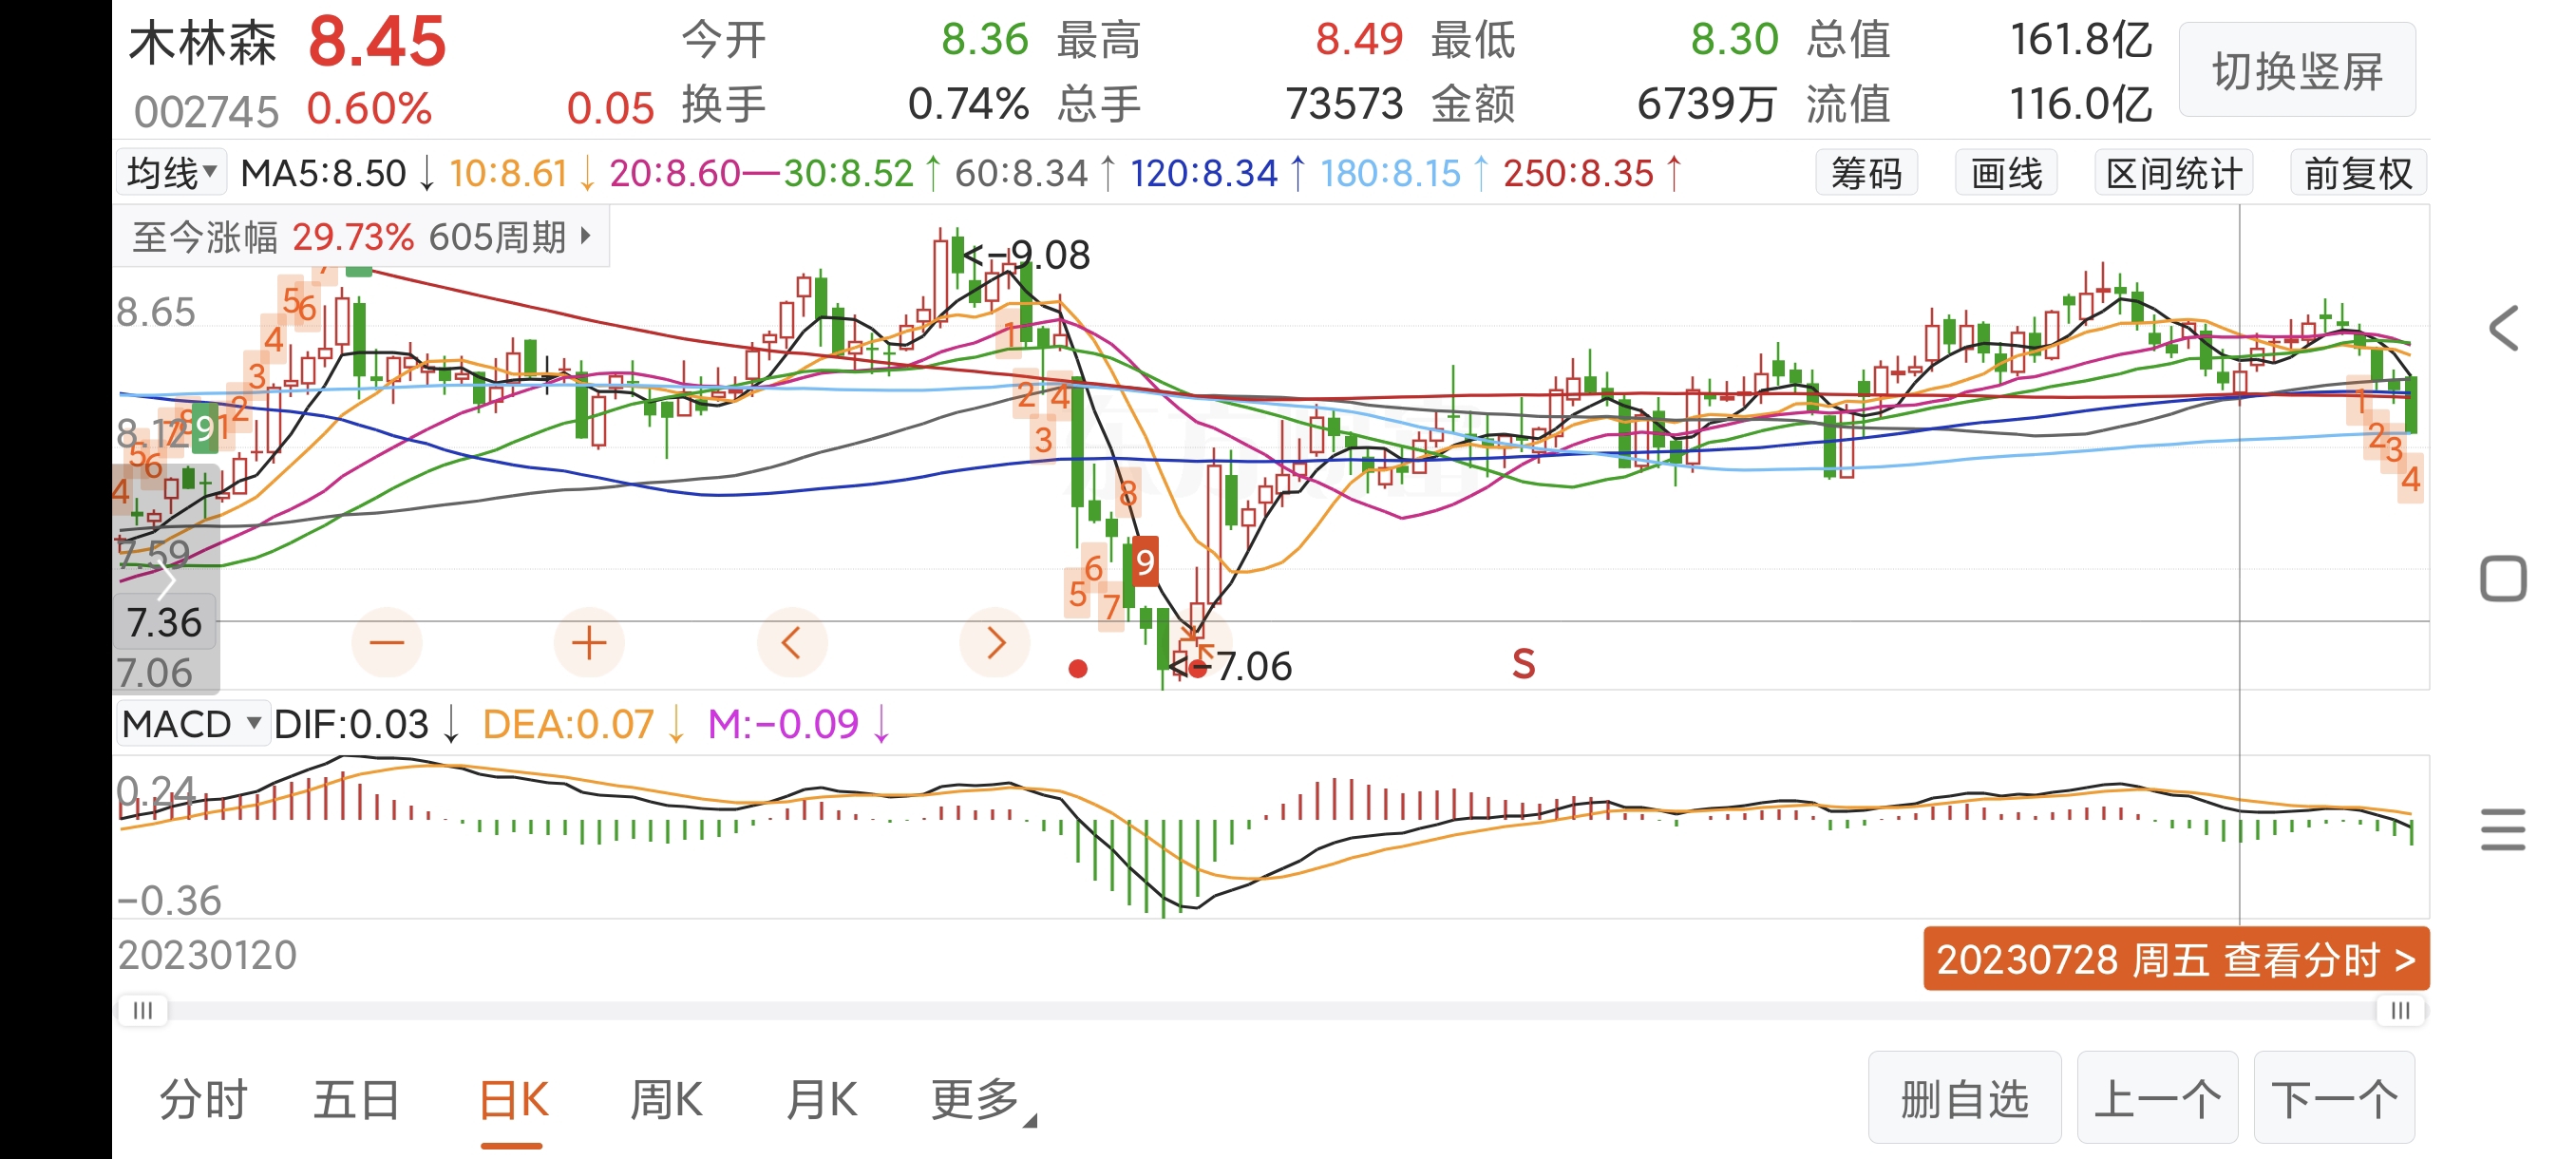The image size is (2576, 1159).
Task: Tap the zoom in plus icon
Action: coord(589,642)
